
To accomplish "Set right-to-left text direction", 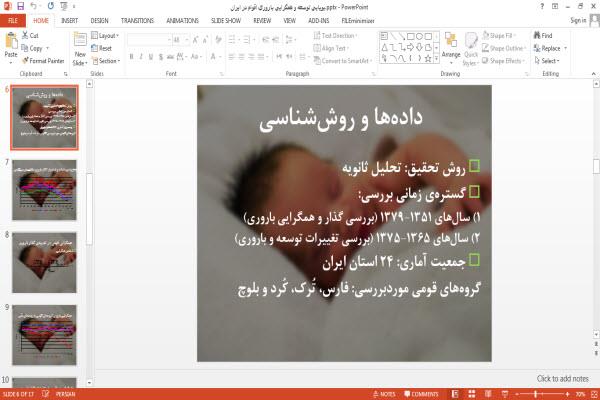I will (x=289, y=57).
